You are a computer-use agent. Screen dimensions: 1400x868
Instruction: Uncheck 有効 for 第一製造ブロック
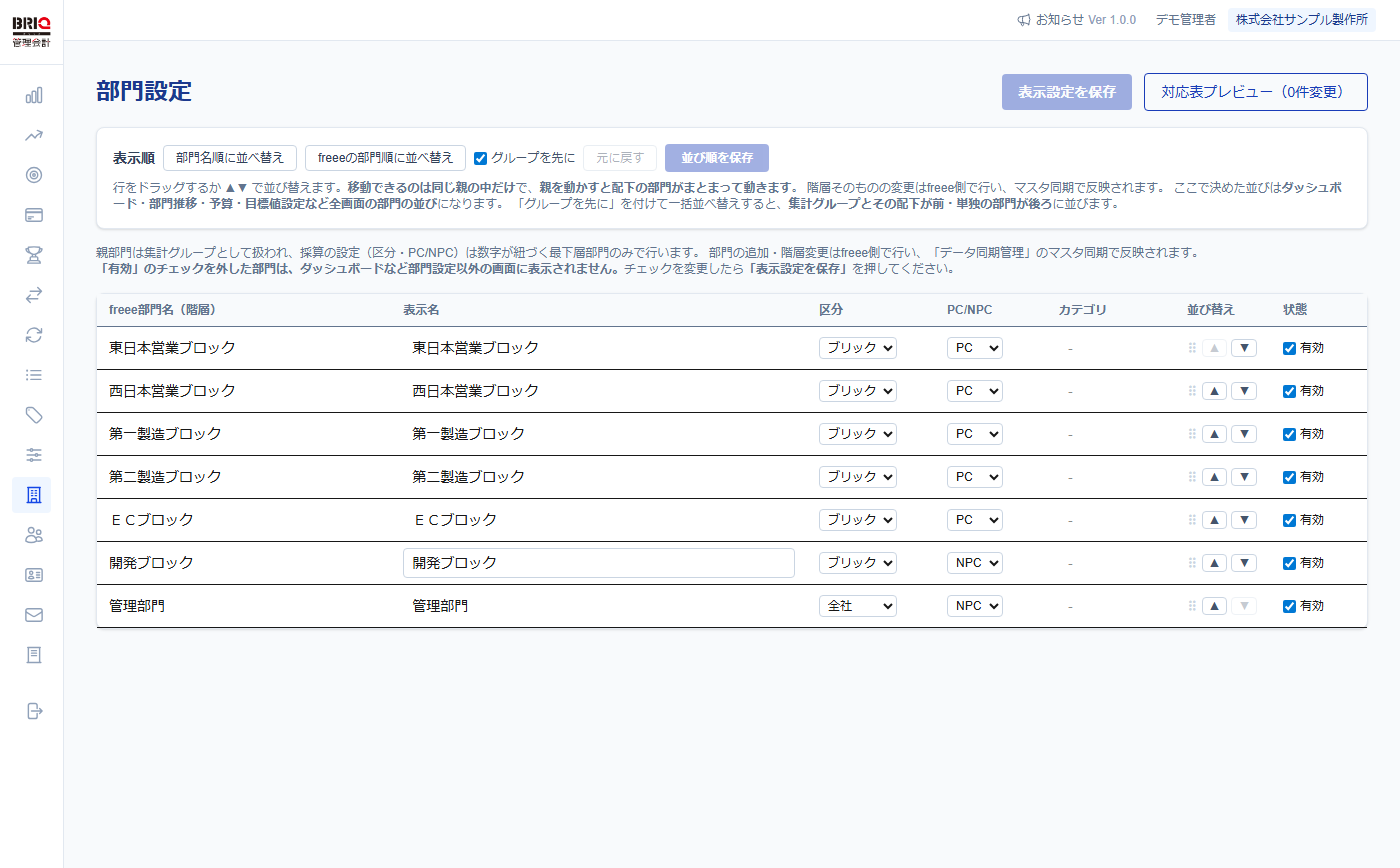1290,434
